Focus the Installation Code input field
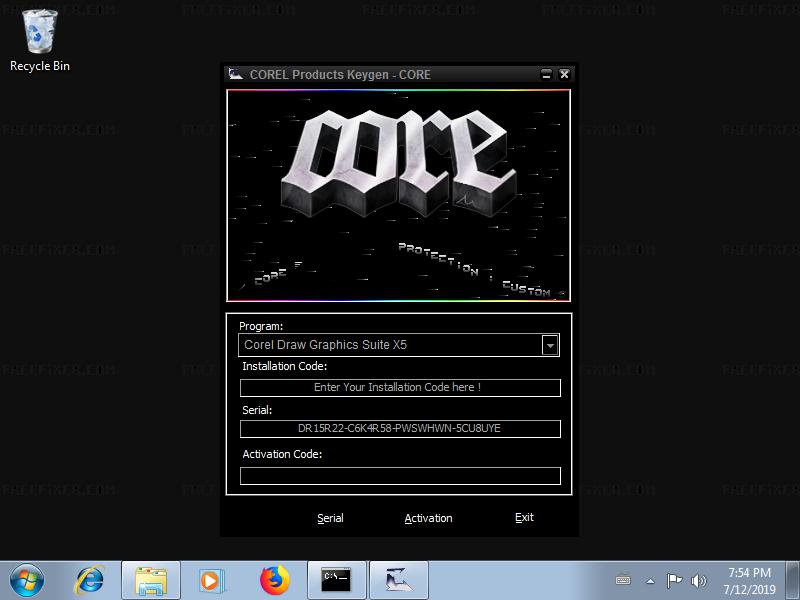This screenshot has height=600, width=800. coord(400,388)
